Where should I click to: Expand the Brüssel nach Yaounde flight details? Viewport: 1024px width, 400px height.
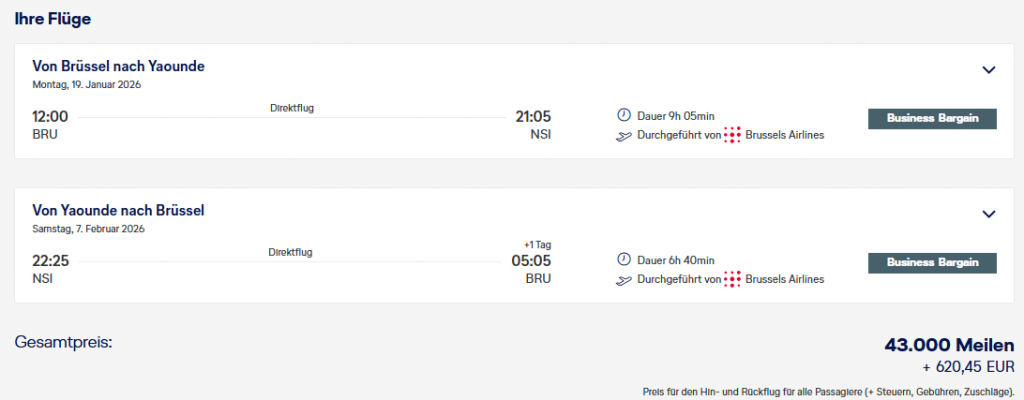coord(989,70)
